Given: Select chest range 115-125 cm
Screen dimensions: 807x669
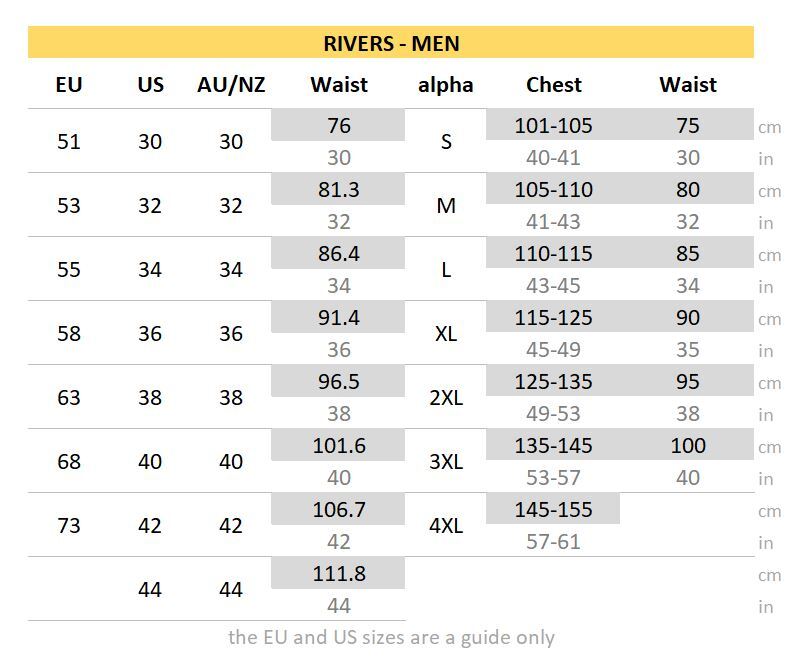Looking at the screenshot, I should [x=553, y=318].
